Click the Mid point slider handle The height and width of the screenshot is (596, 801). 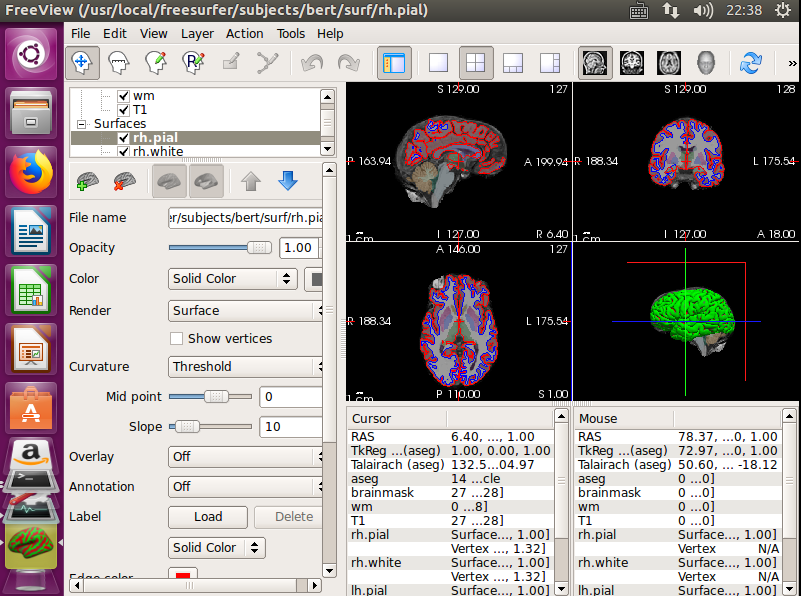click(216, 396)
